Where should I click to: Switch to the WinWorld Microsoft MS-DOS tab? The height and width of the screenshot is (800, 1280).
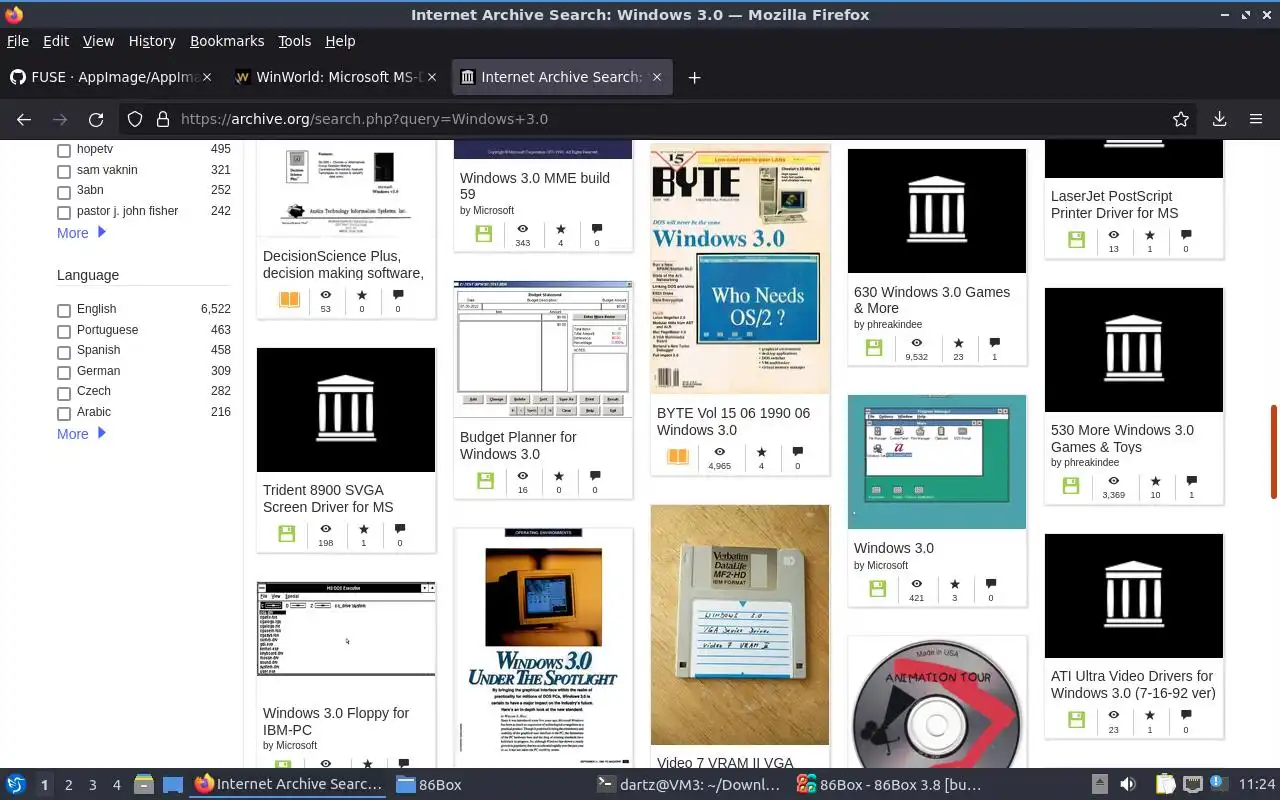pyautogui.click(x=337, y=77)
